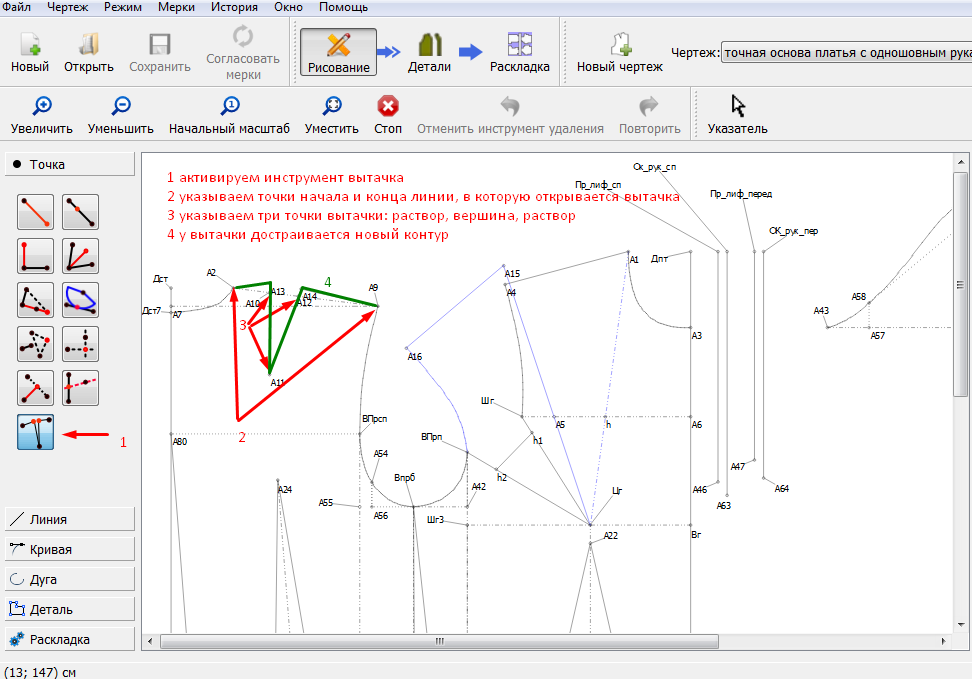
Task: Zoom in with Увеличить
Action: (x=42, y=115)
